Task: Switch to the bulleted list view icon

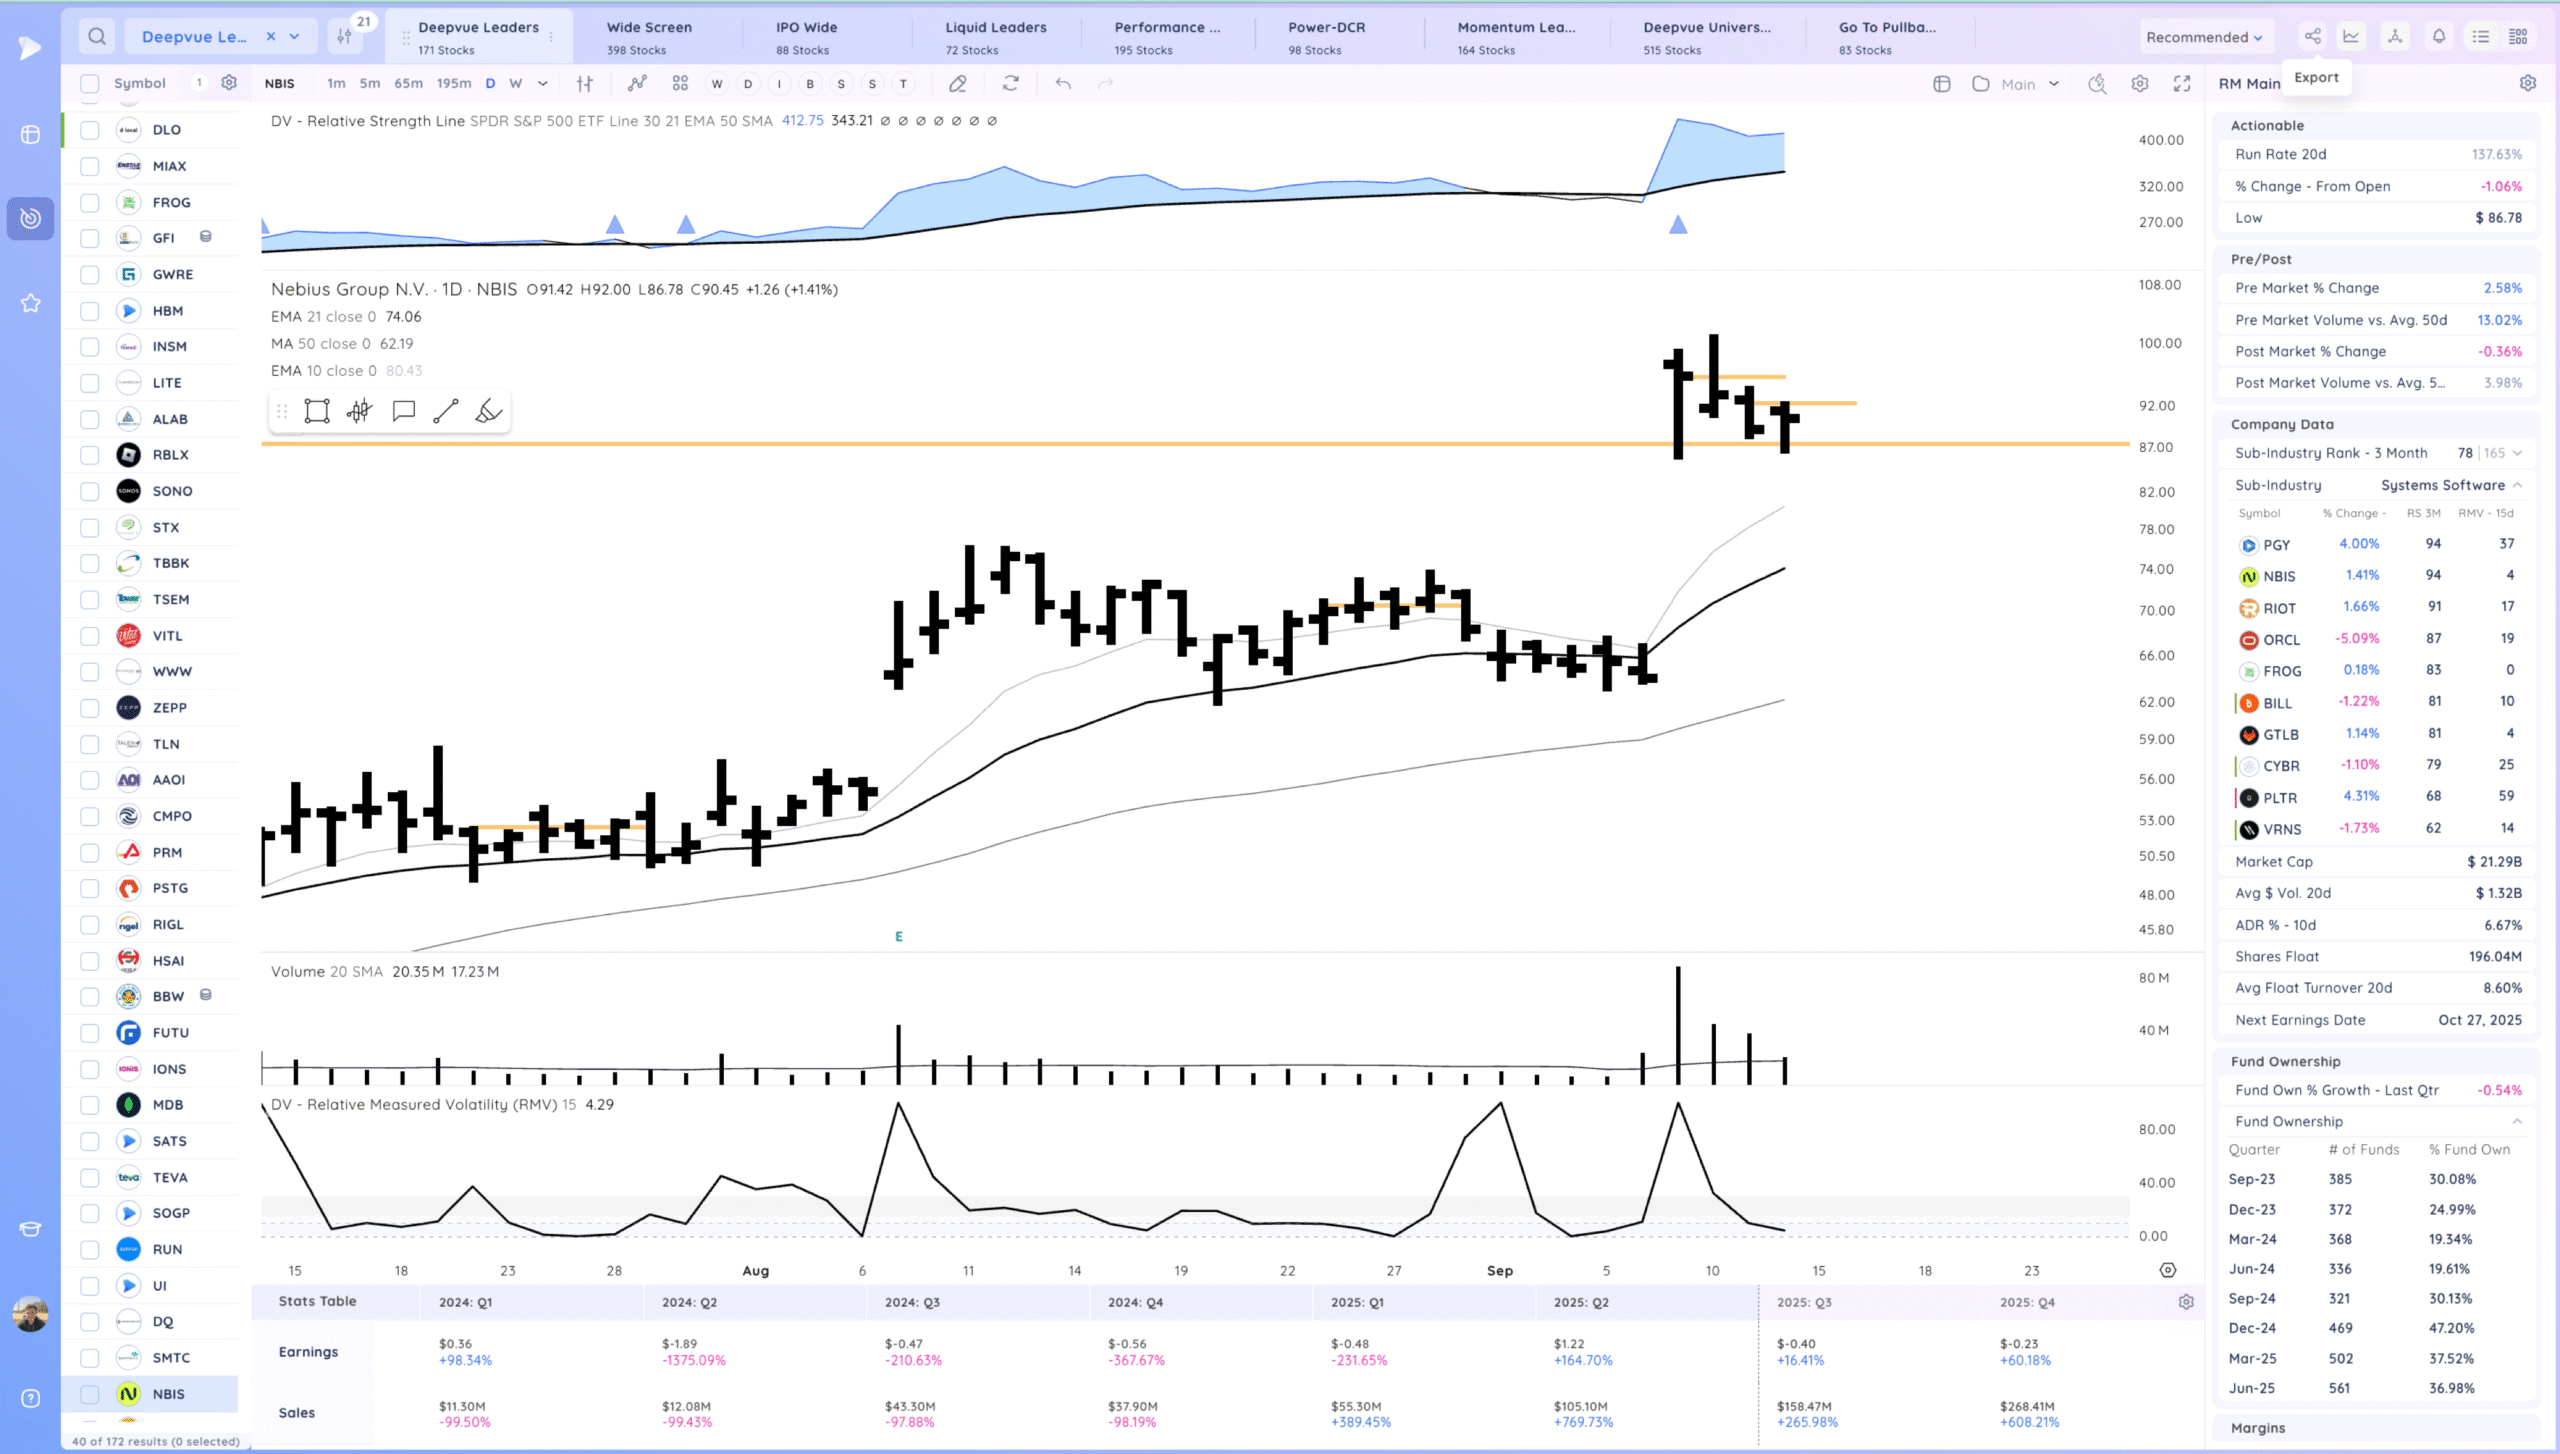Action: pos(2481,37)
